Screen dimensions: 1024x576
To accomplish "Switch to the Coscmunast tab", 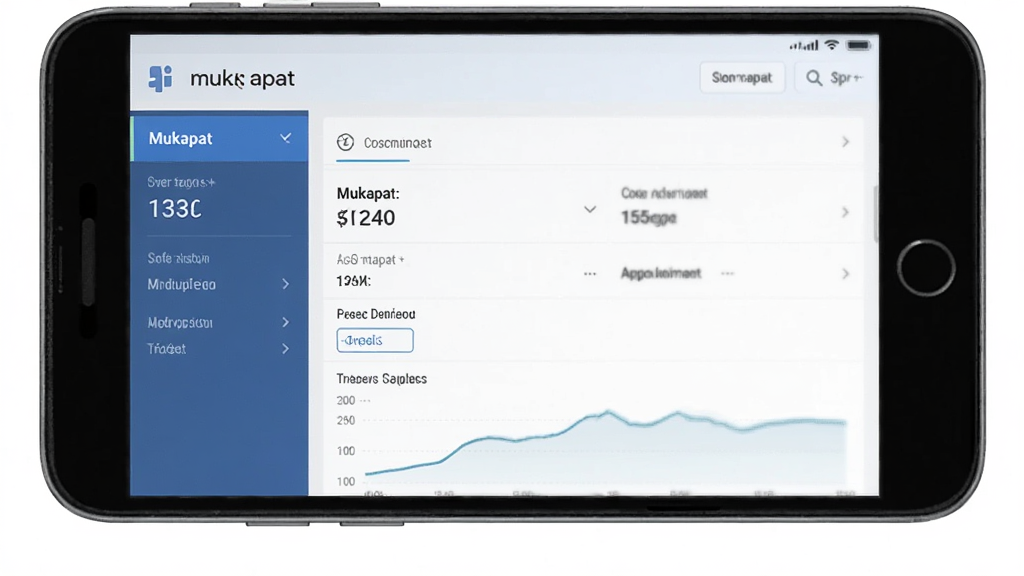I will click(x=384, y=143).
